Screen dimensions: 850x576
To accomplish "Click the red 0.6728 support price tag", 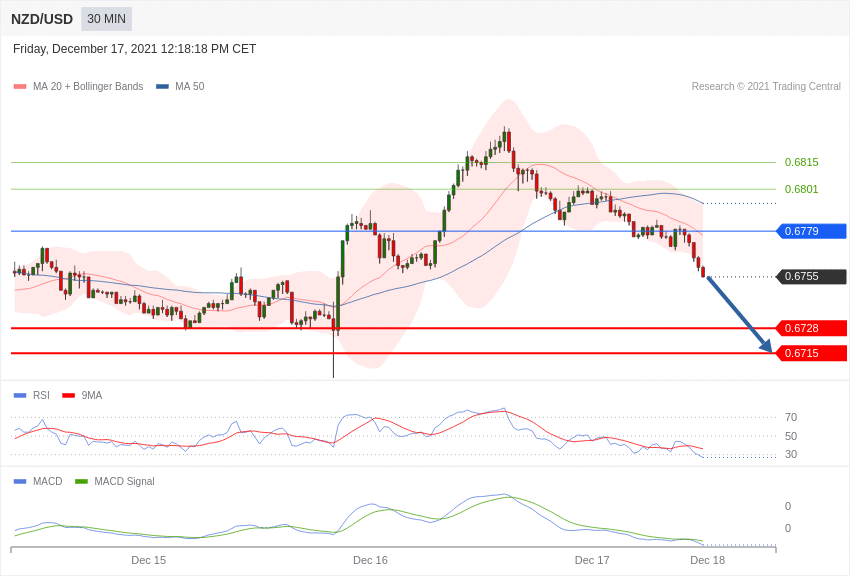I will [x=812, y=328].
